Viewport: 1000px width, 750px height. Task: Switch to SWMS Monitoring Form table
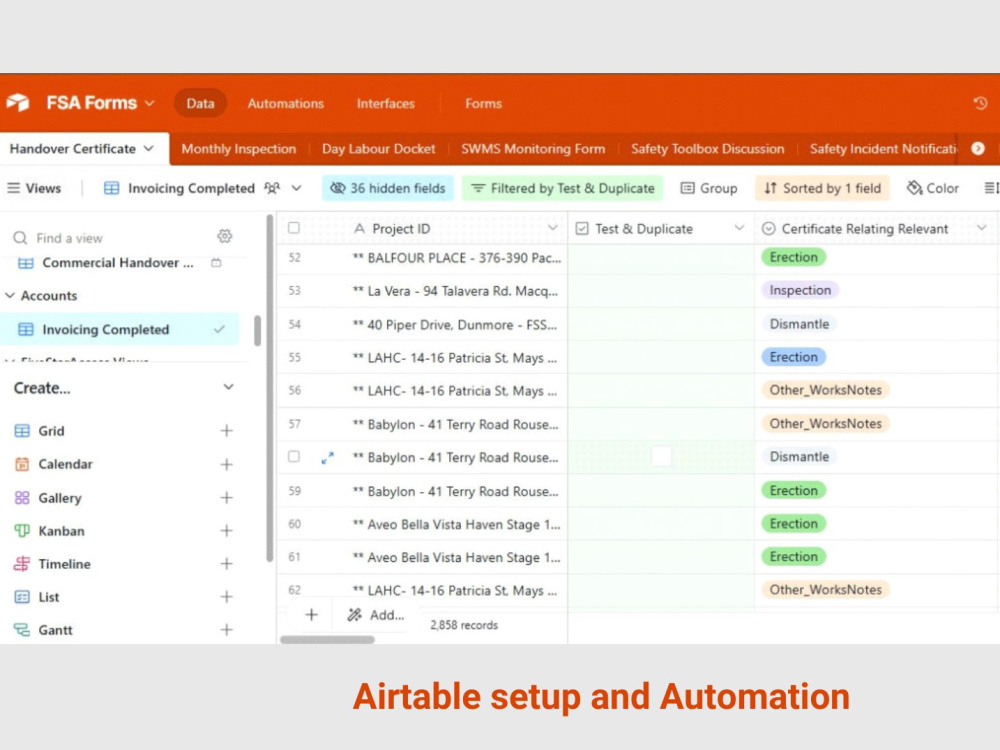click(533, 149)
